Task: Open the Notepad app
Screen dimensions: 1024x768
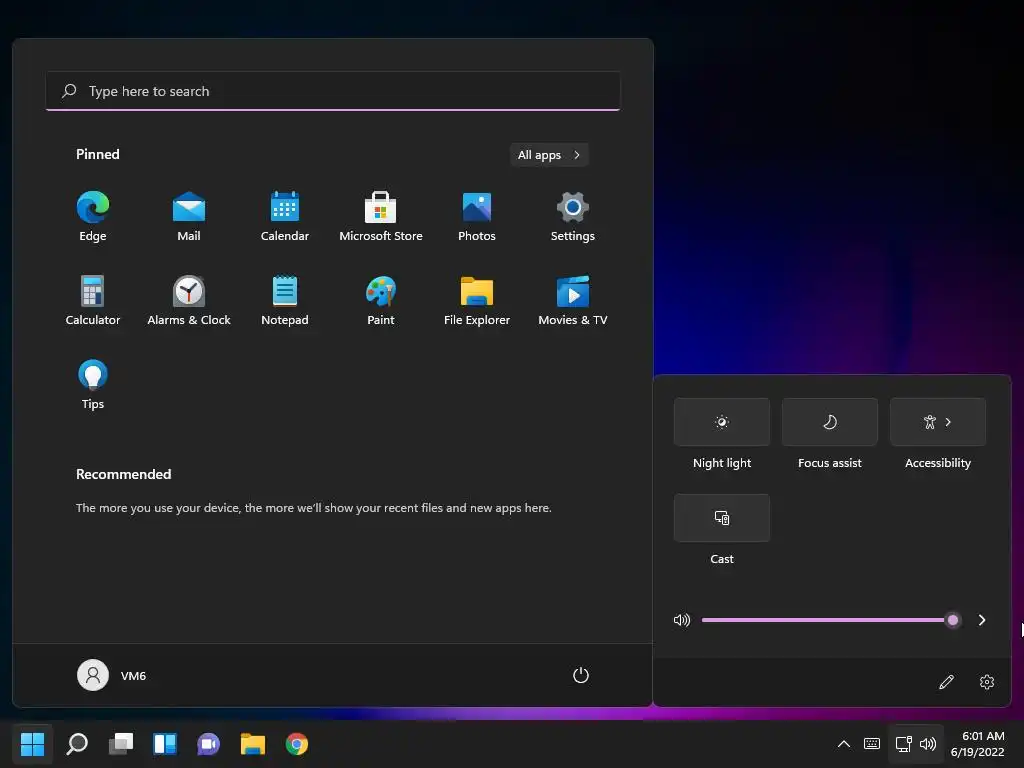Action: coord(285,300)
